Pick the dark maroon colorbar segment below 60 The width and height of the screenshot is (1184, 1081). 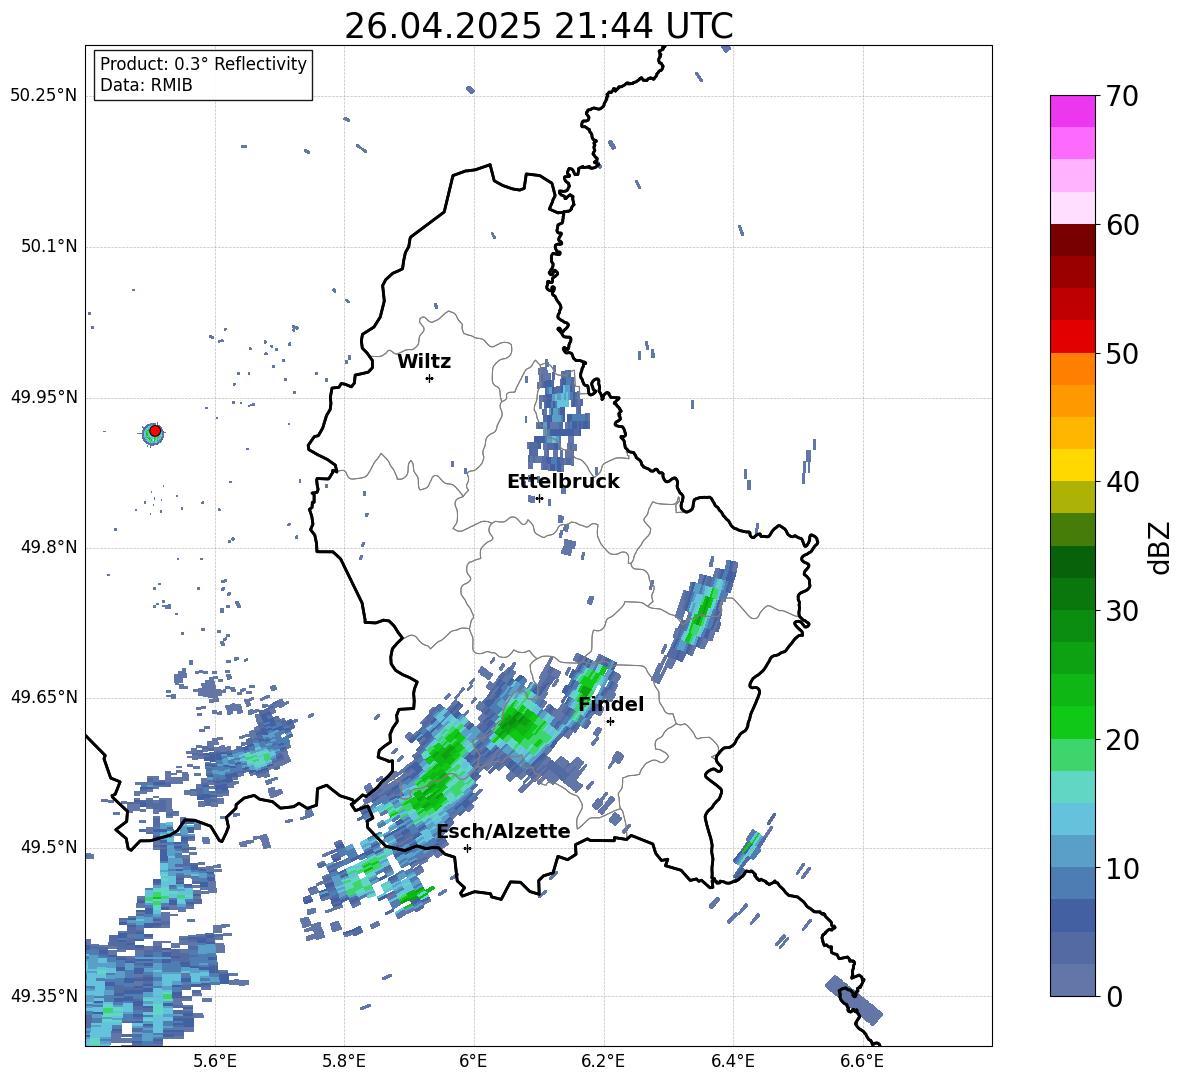pos(1072,241)
